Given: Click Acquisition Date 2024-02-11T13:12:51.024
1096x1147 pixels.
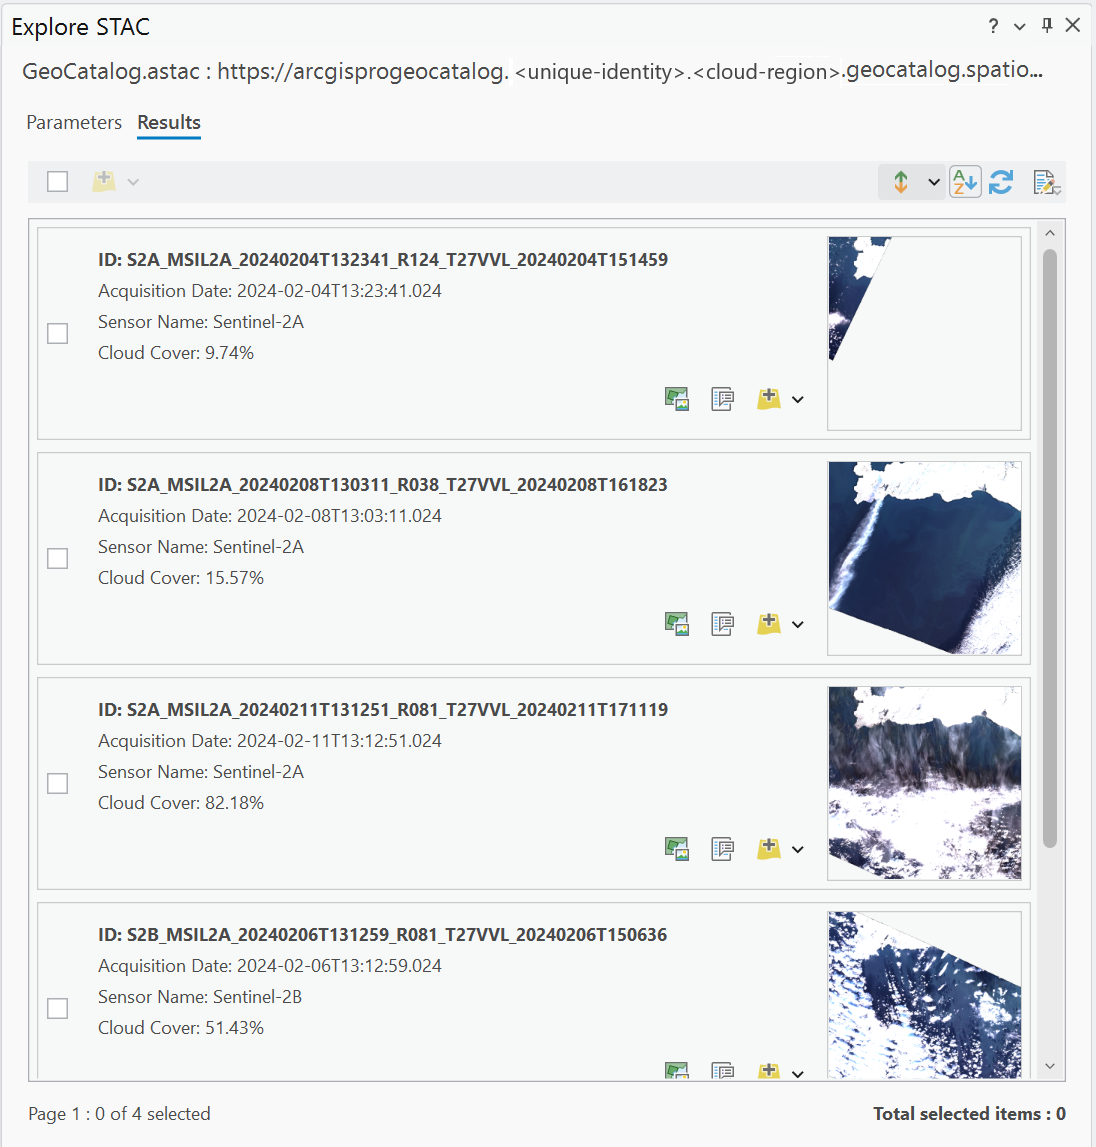Looking at the screenshot, I should click(x=270, y=741).
